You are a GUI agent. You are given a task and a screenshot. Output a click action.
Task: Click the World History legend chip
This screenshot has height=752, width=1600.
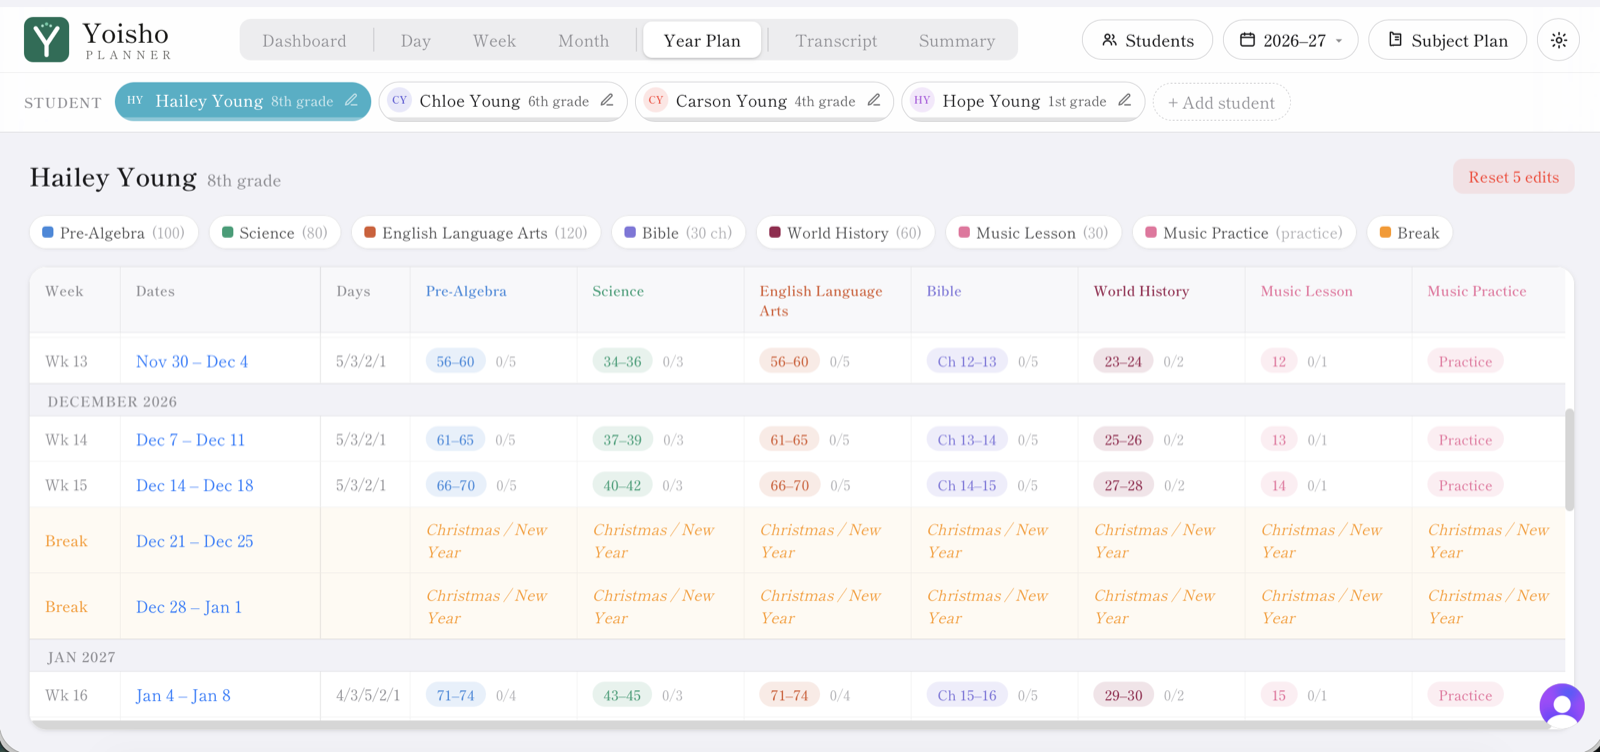[845, 233]
